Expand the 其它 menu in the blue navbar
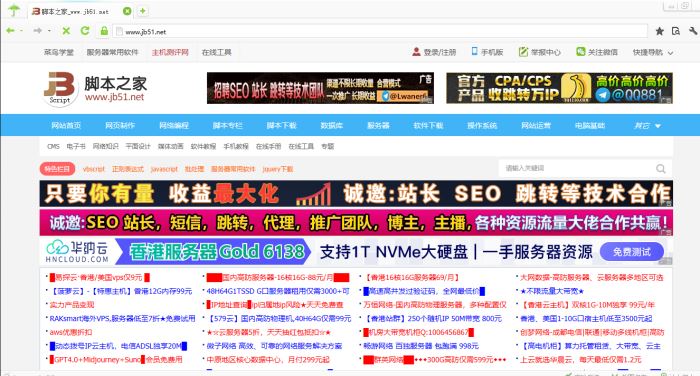 (x=647, y=125)
